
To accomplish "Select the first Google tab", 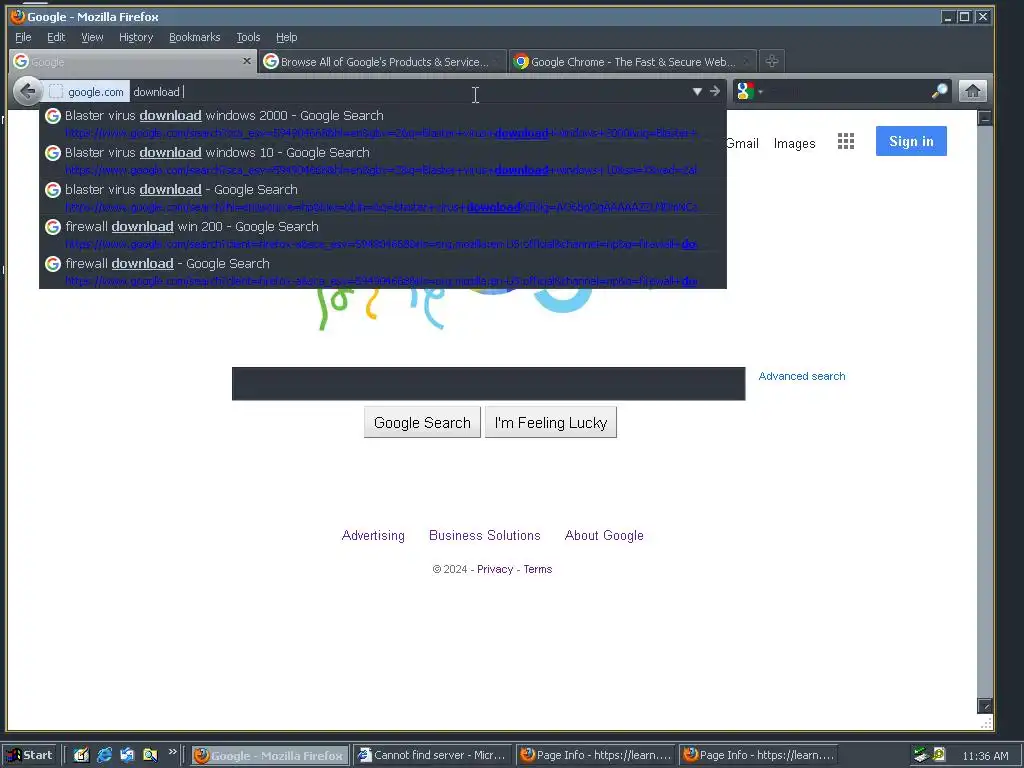I will pyautogui.click(x=133, y=62).
